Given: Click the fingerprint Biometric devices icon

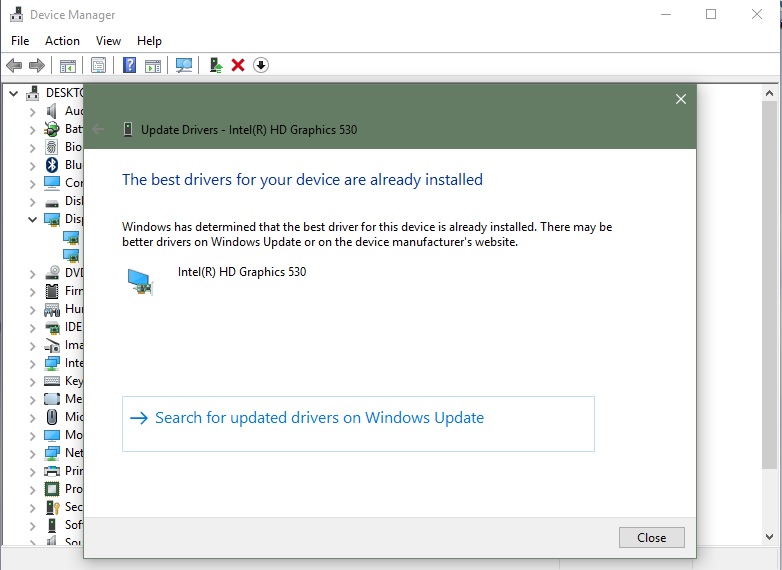Looking at the screenshot, I should click(52, 147).
